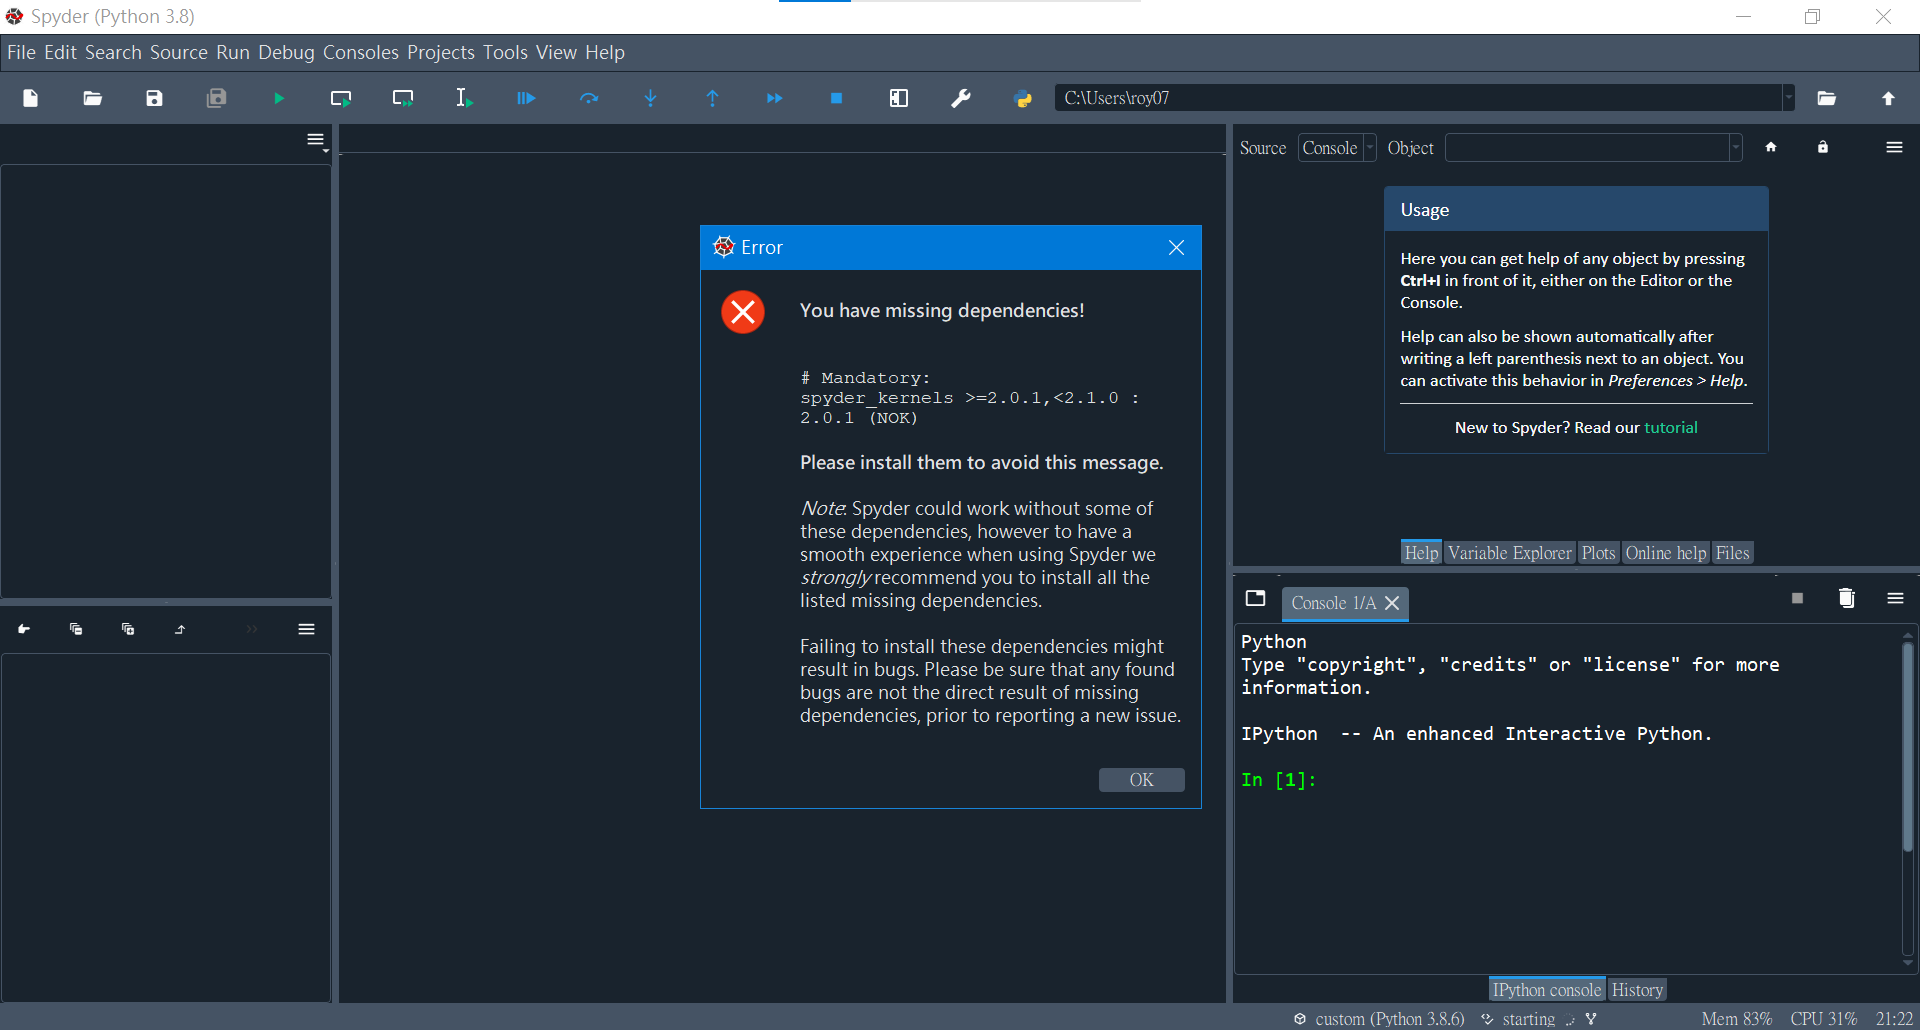Save all files with the save-all icon
This screenshot has width=1920, height=1030.
216,98
